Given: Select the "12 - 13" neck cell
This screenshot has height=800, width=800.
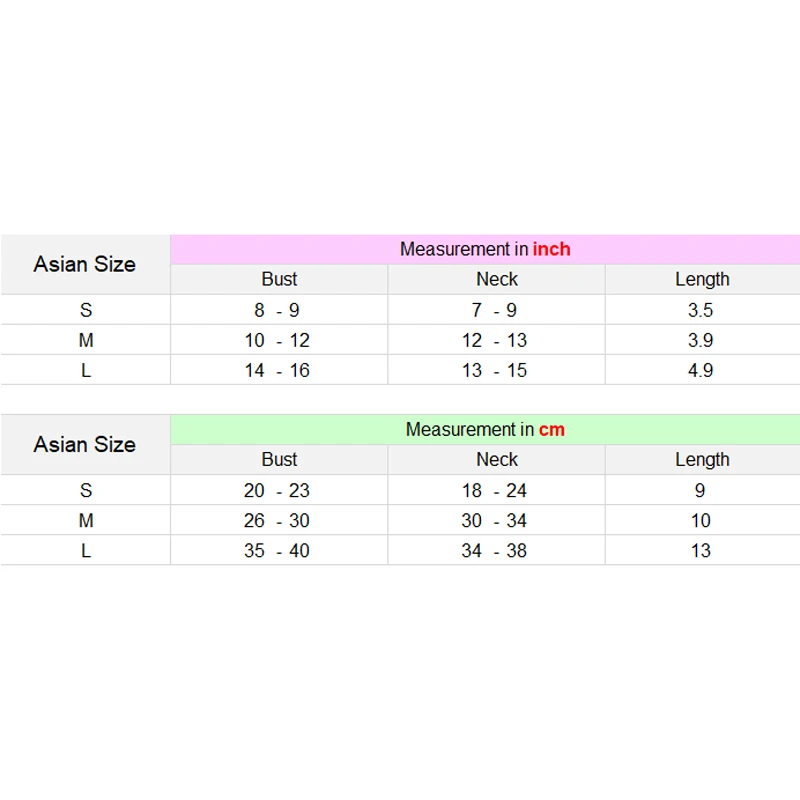Looking at the screenshot, I should pos(494,340).
